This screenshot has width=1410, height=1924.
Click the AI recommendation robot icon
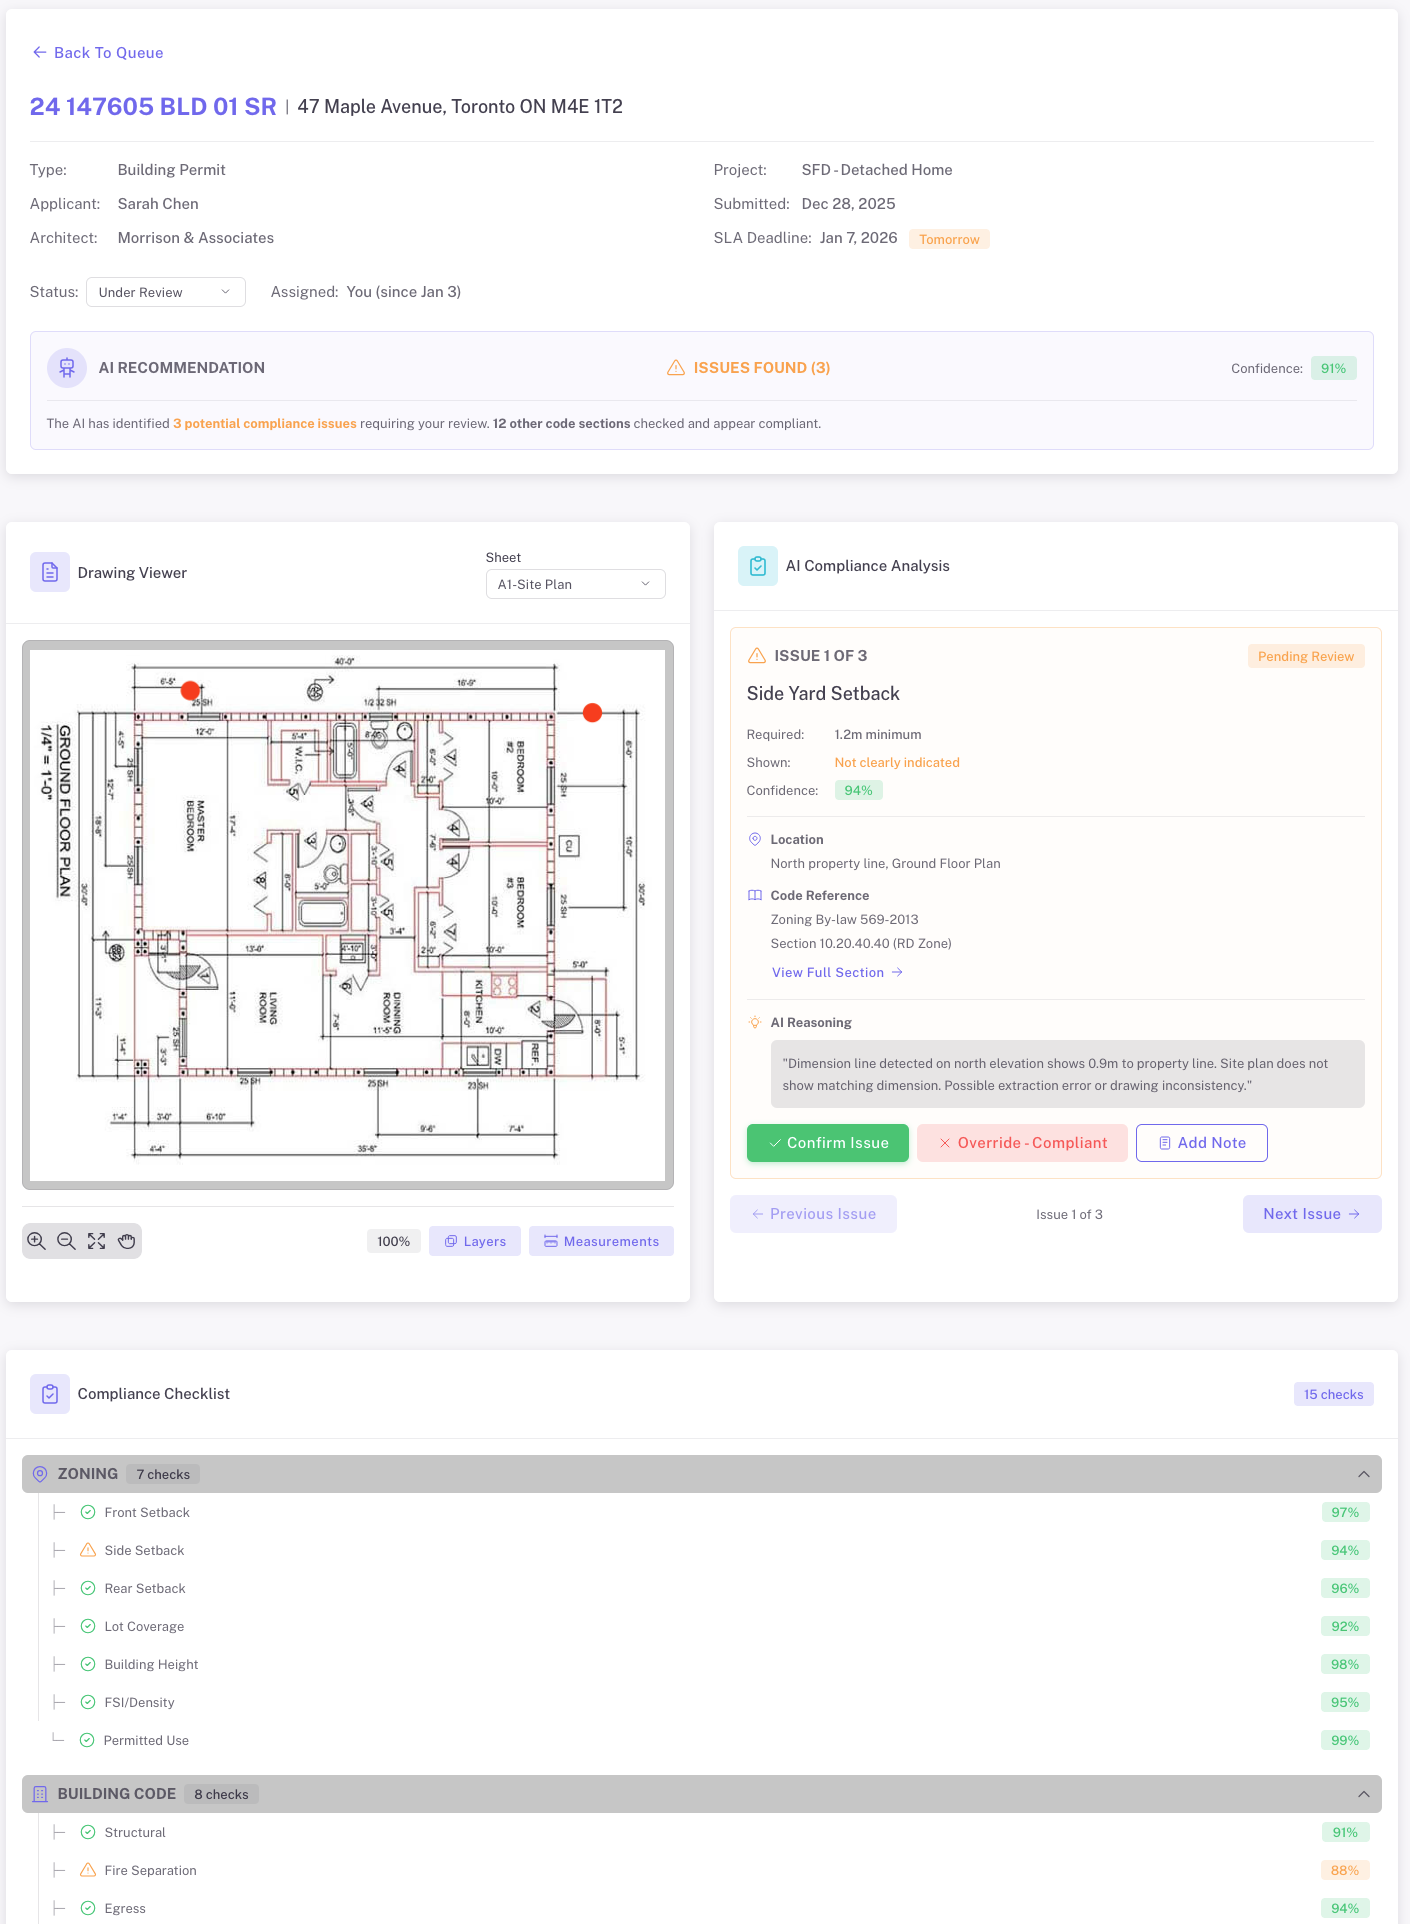[67, 368]
